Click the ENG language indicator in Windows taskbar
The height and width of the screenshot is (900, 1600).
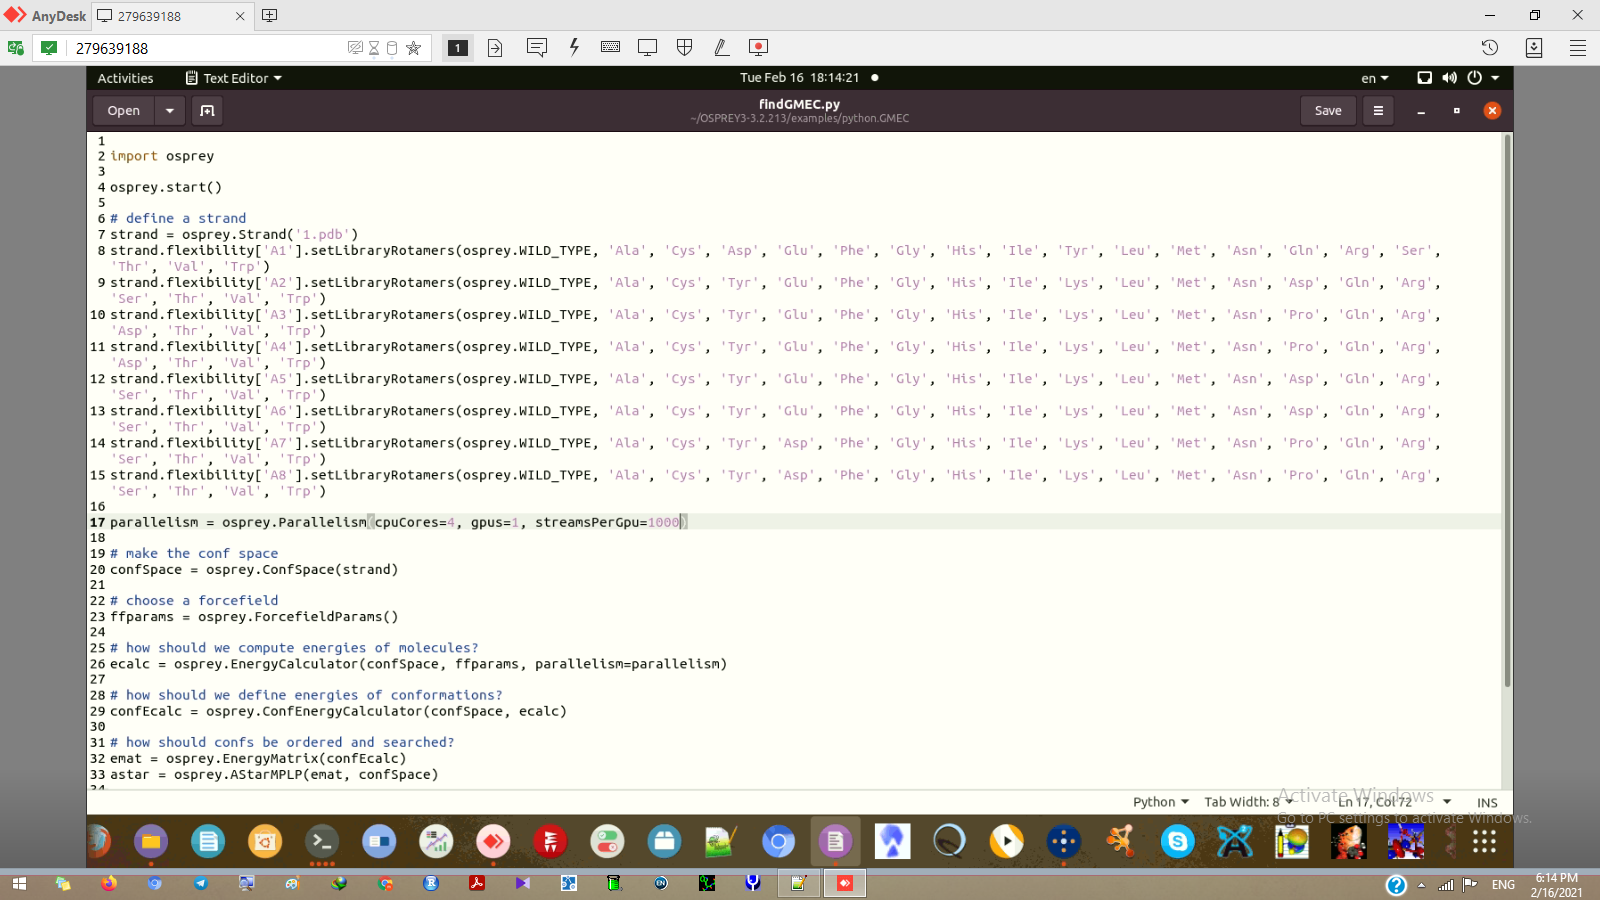click(x=1503, y=884)
